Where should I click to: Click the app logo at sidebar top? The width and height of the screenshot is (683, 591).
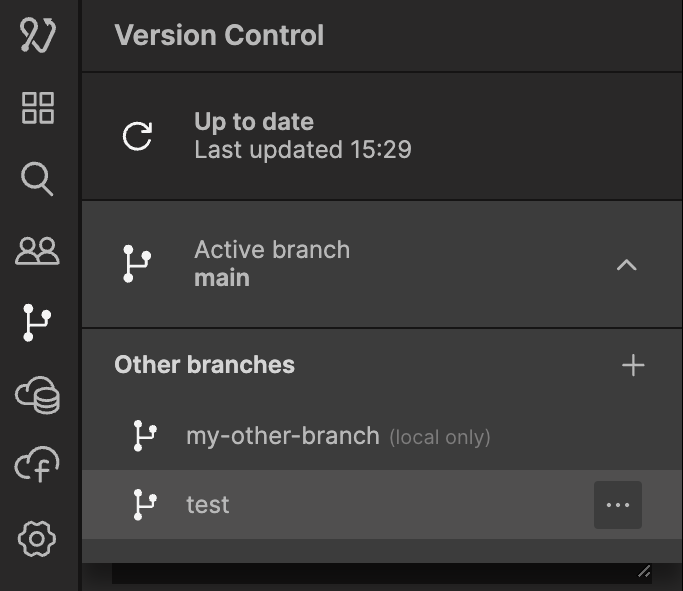(x=37, y=35)
